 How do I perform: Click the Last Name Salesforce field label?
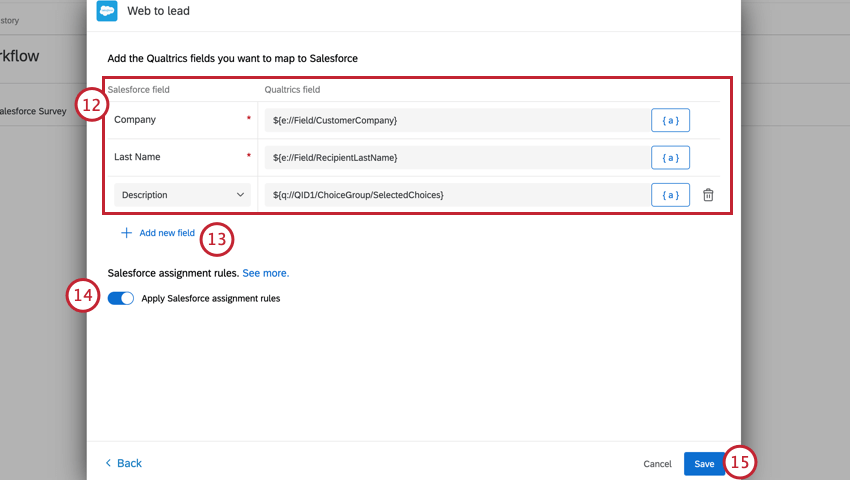coord(137,157)
